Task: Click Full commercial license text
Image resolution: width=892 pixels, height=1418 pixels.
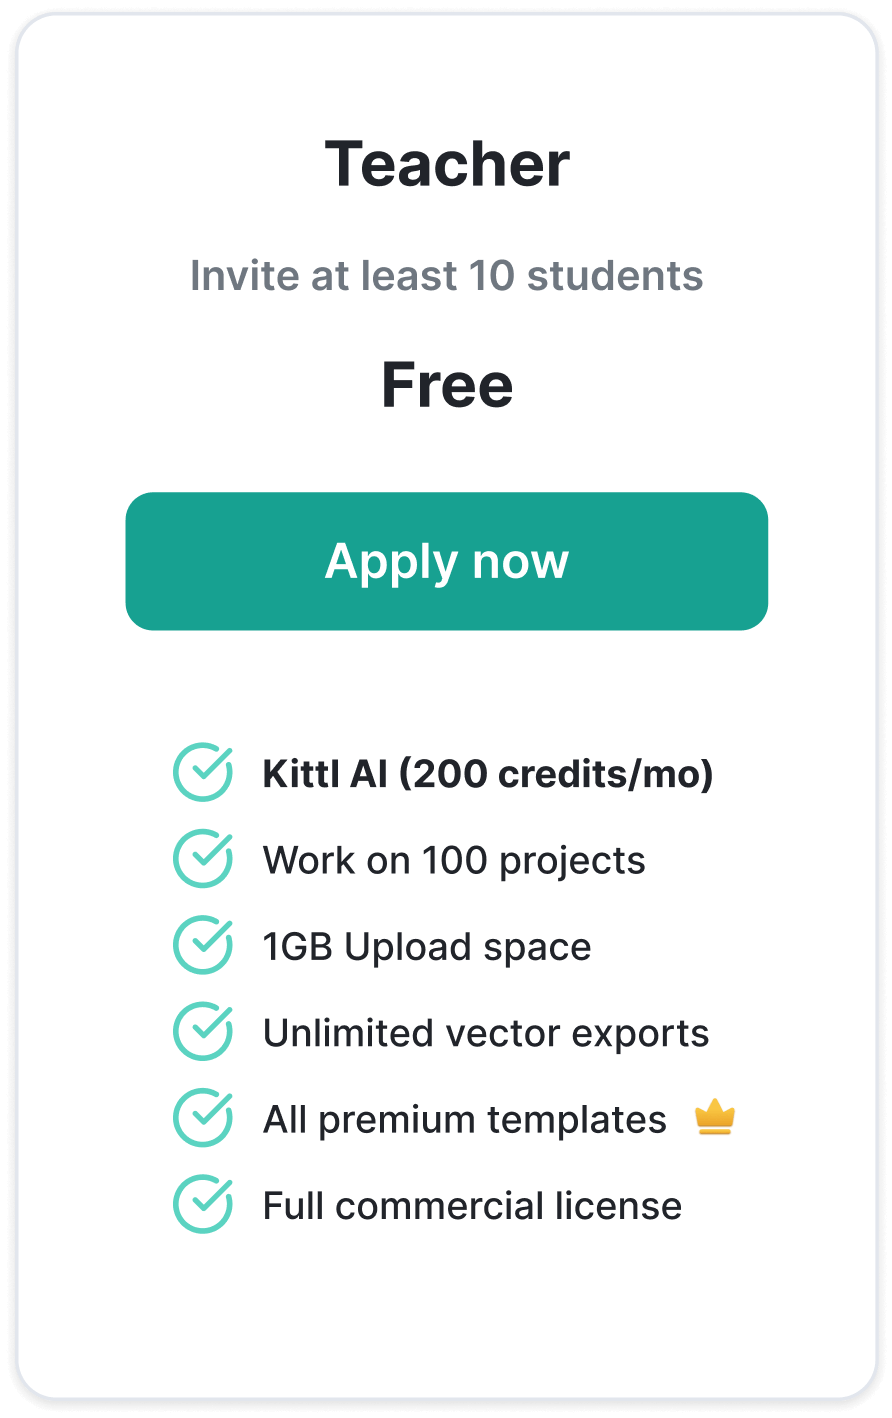Action: coord(472,1206)
